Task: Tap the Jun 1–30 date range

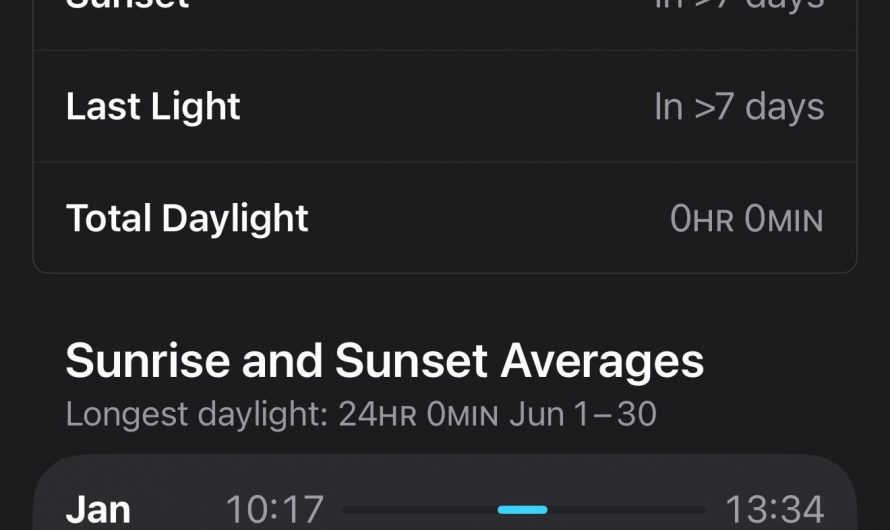Action: [x=583, y=414]
